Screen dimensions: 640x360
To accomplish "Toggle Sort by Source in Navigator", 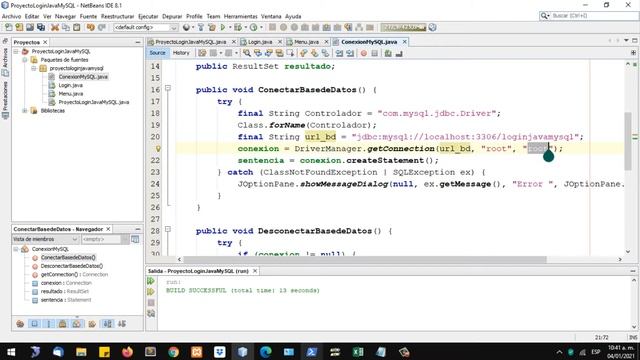I will (122, 324).
